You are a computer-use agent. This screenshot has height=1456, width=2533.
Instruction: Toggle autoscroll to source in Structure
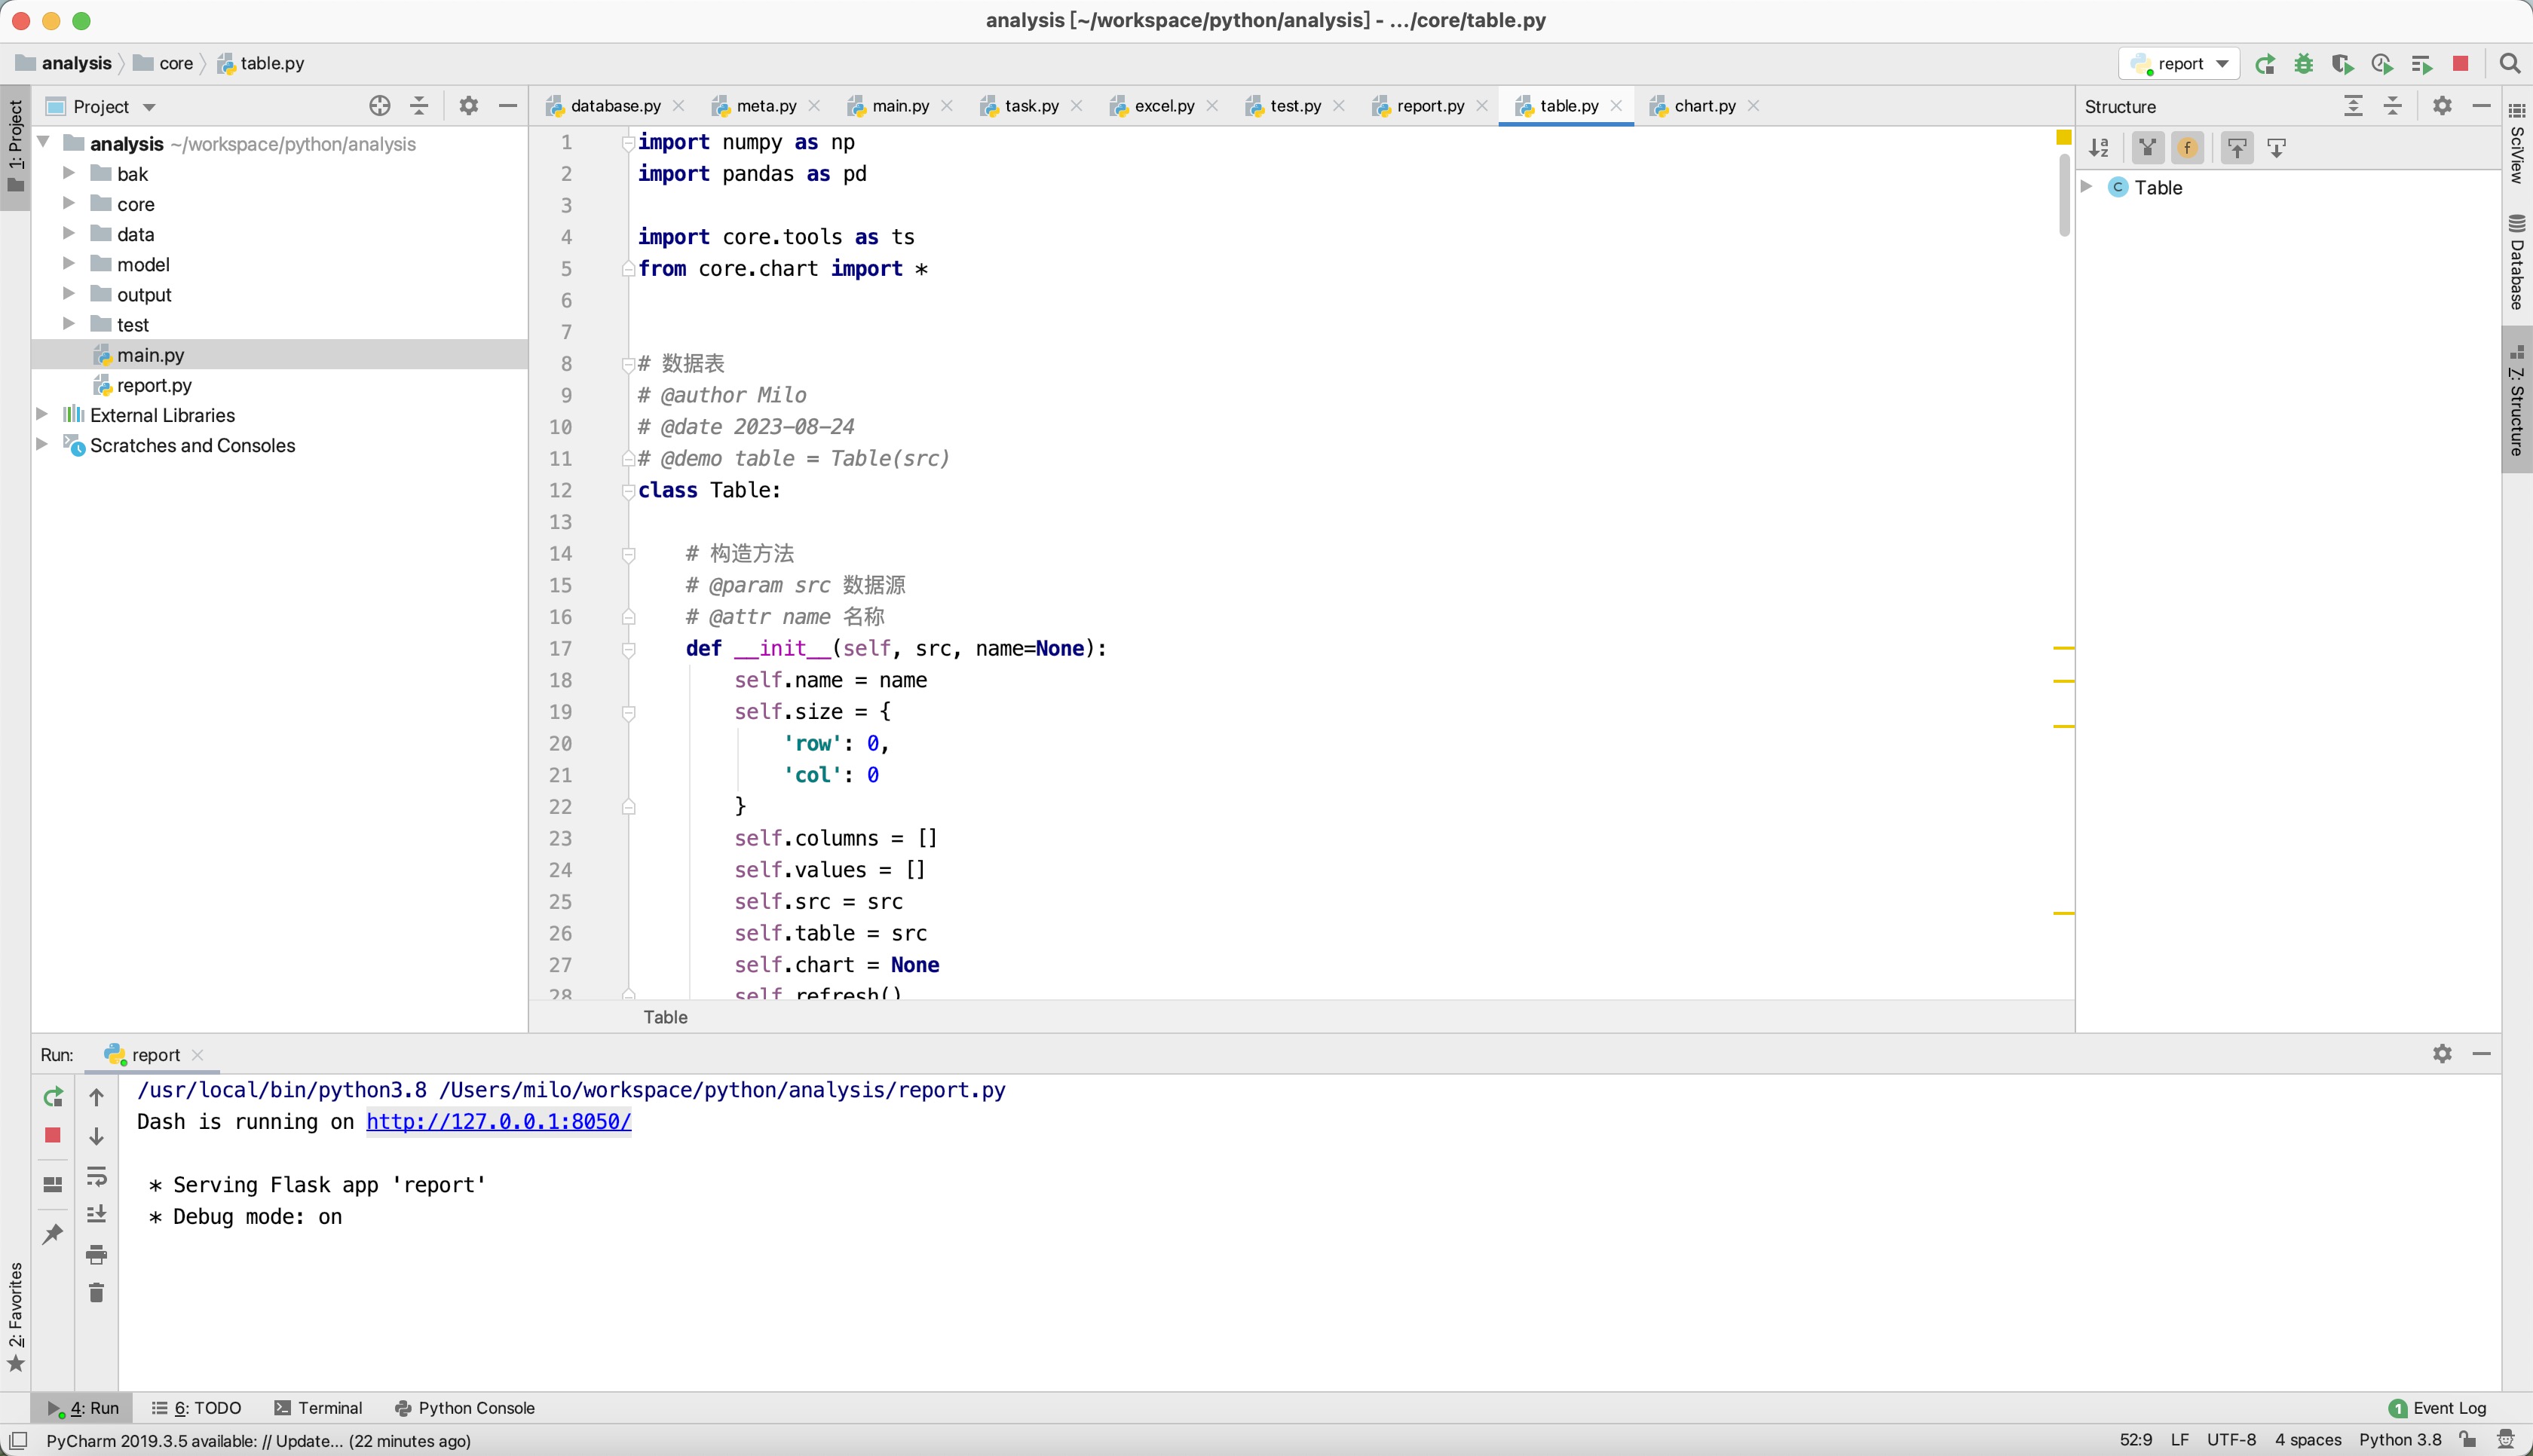[2237, 148]
